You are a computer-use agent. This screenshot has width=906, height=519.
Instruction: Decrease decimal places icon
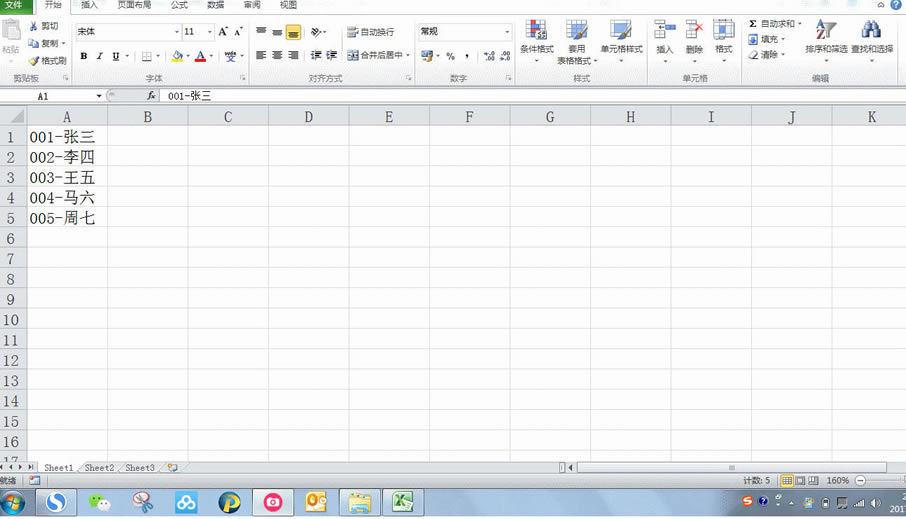(506, 56)
